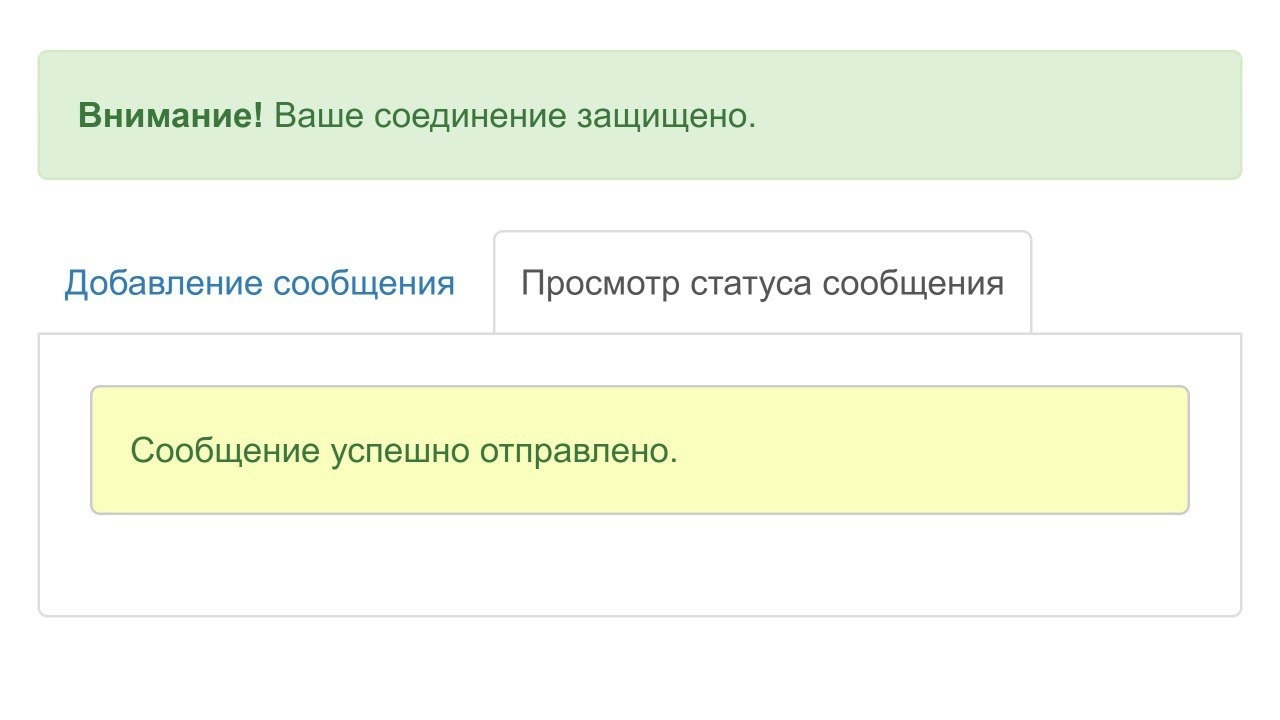
Task: Select the "Просмотр статуса сообщения" tab
Action: coord(762,283)
